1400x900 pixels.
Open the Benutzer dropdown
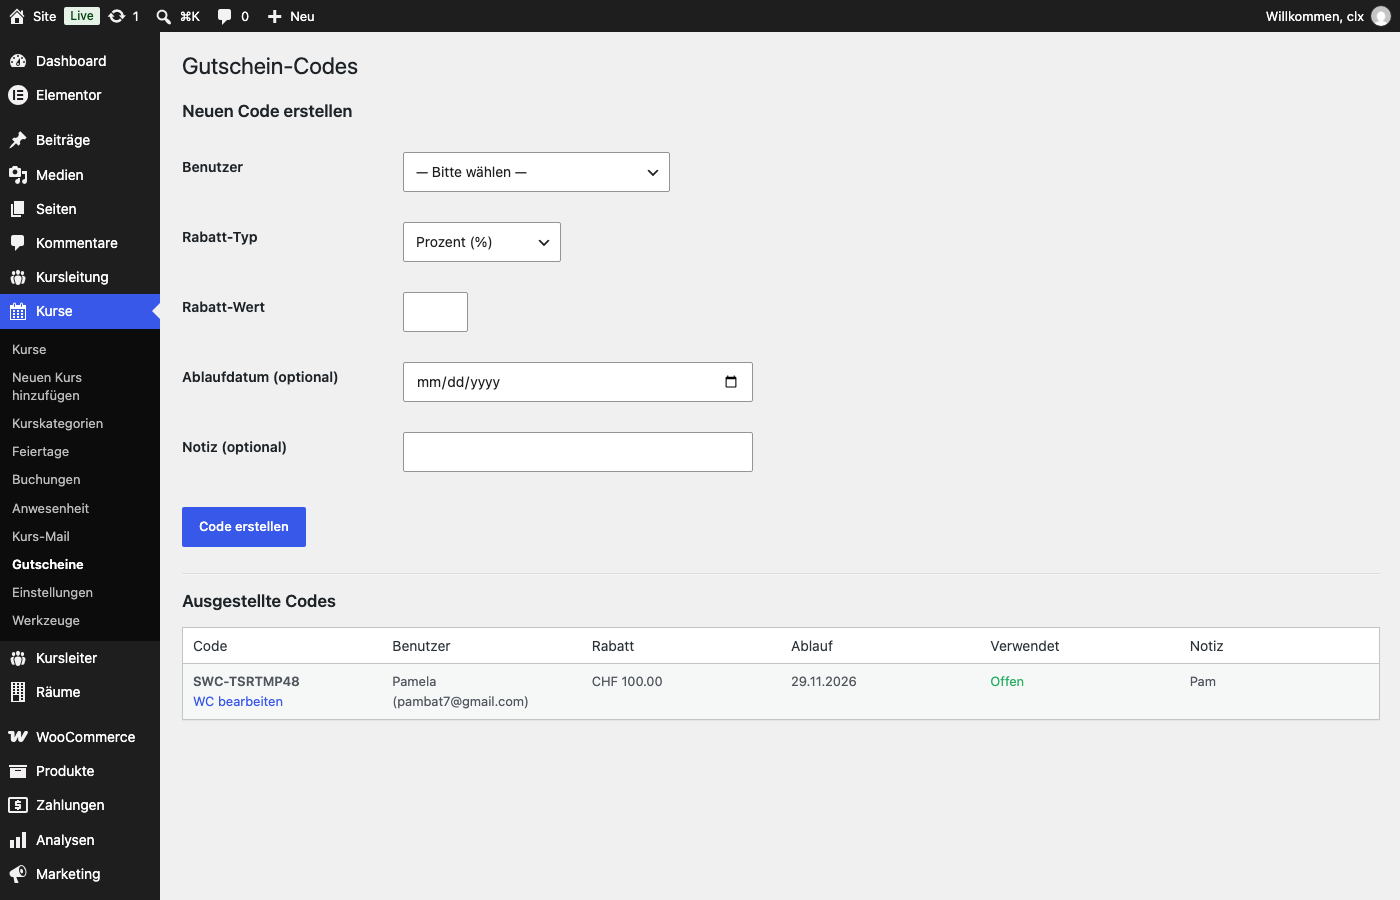pyautogui.click(x=536, y=172)
